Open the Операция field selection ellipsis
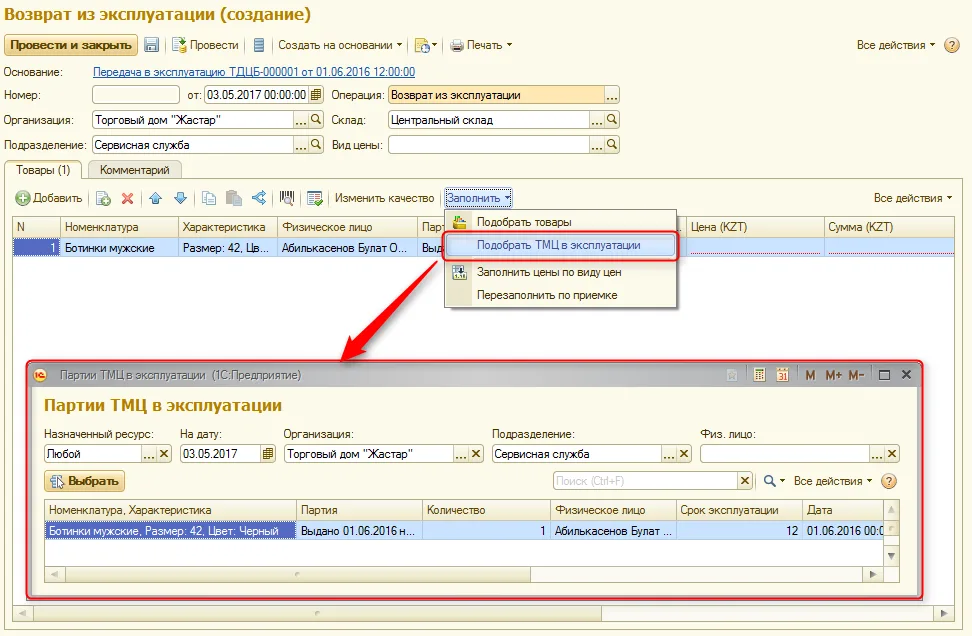972x636 pixels. tap(612, 95)
